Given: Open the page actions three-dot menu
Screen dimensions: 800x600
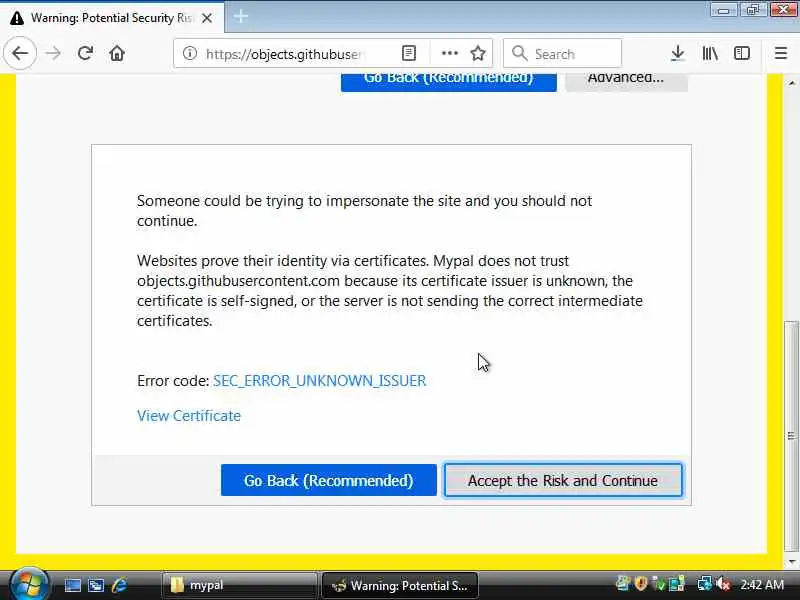Looking at the screenshot, I should [449, 53].
